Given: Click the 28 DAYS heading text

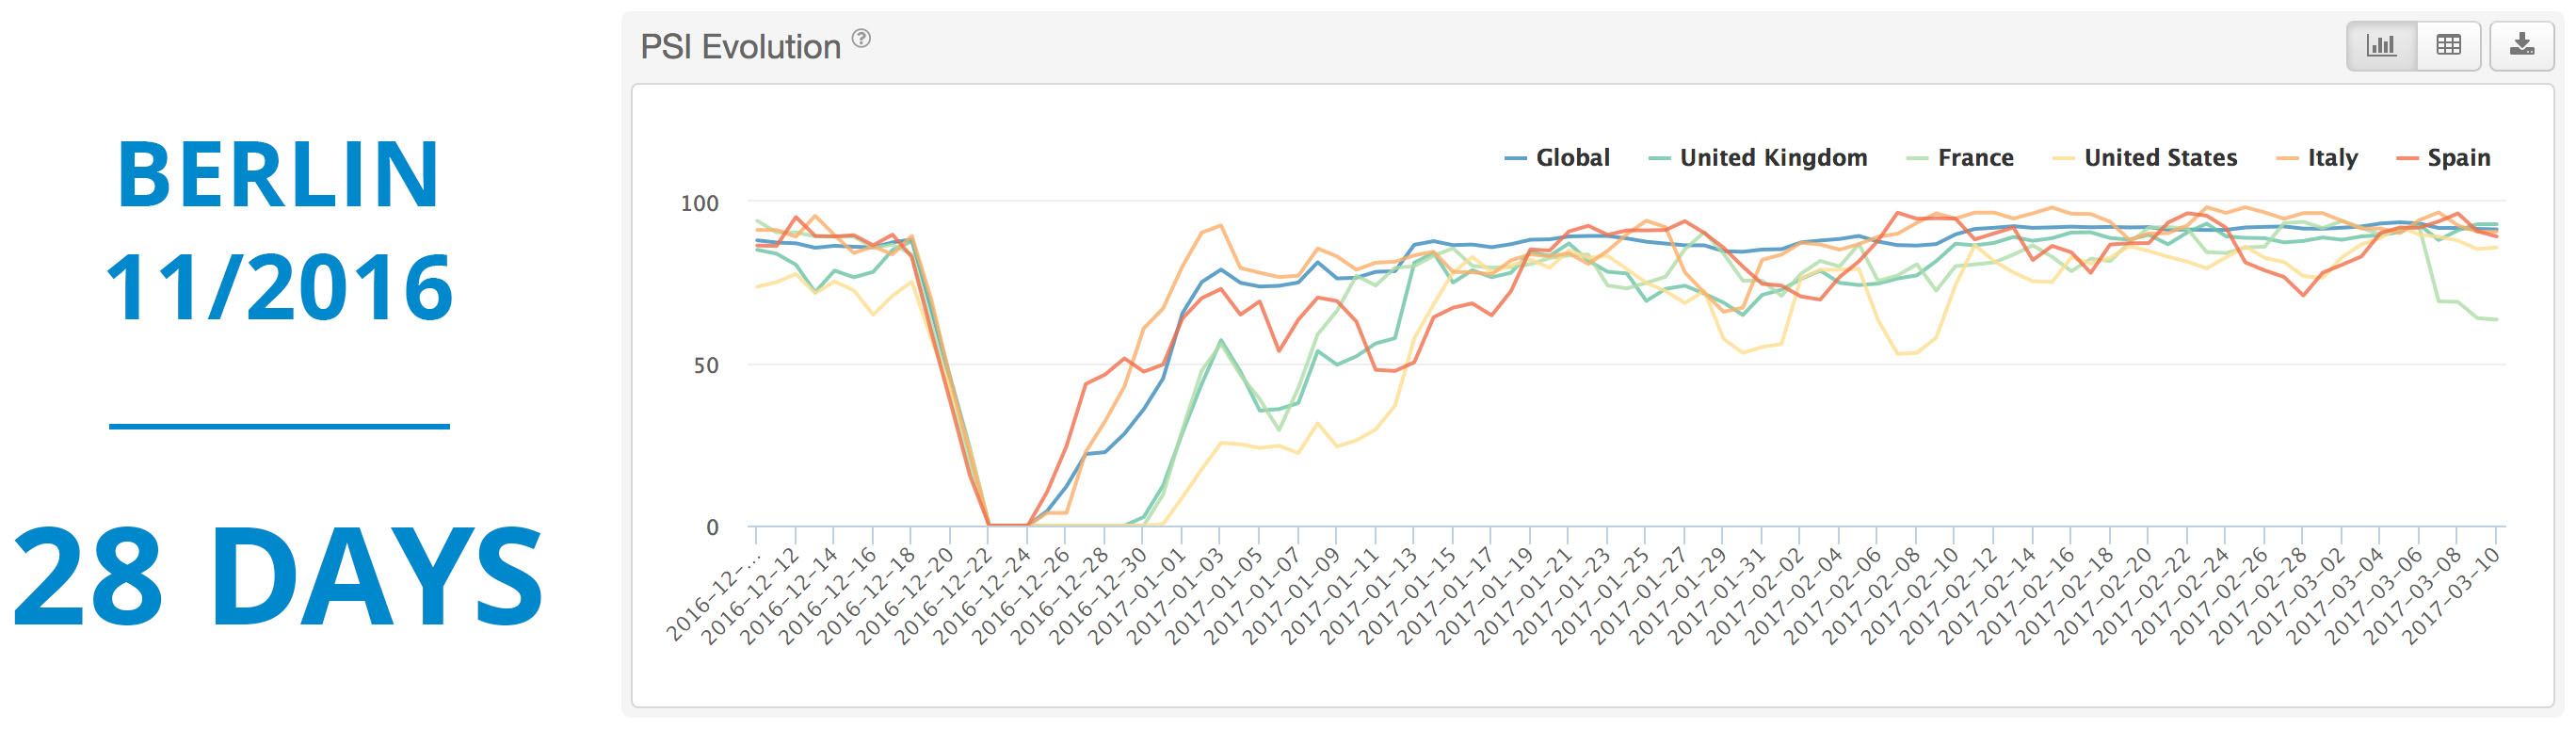Looking at the screenshot, I should (277, 577).
